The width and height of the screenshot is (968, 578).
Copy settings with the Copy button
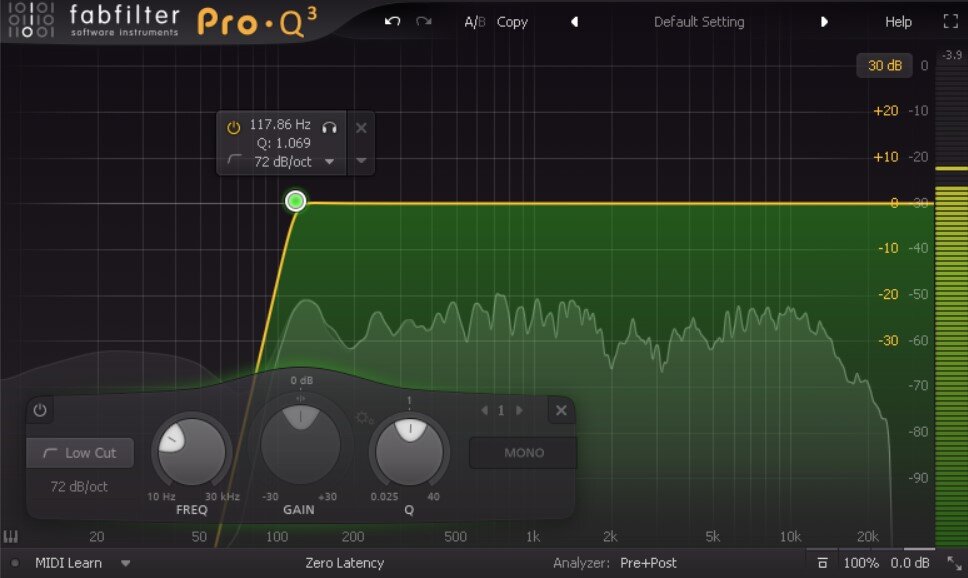point(512,22)
